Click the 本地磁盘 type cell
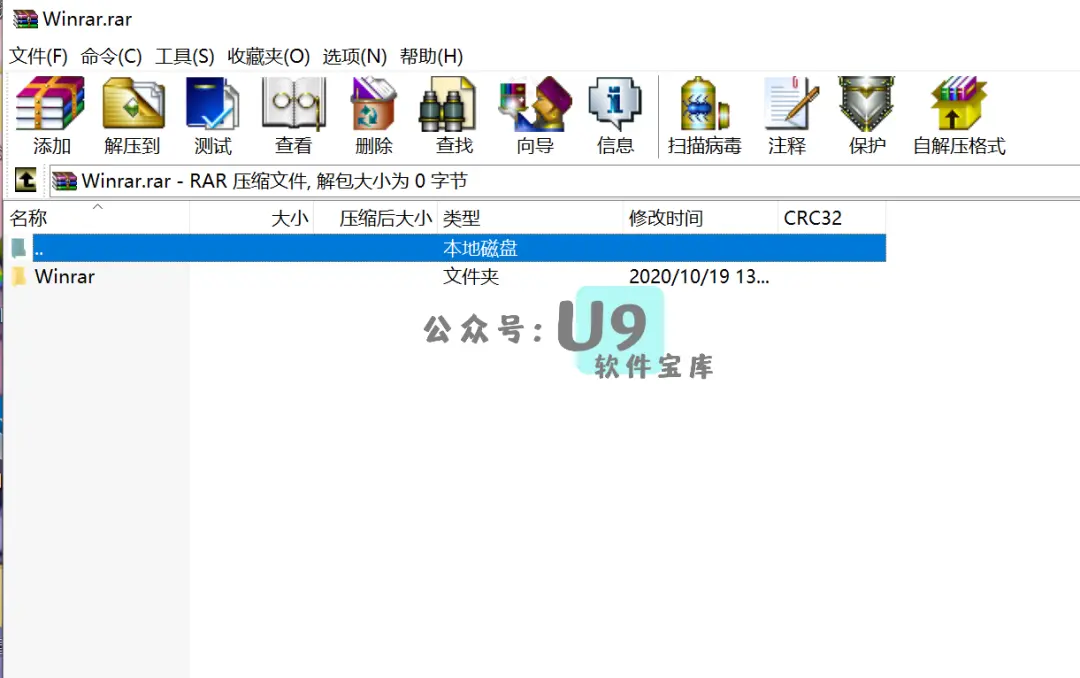The height and width of the screenshot is (678, 1080). point(480,248)
